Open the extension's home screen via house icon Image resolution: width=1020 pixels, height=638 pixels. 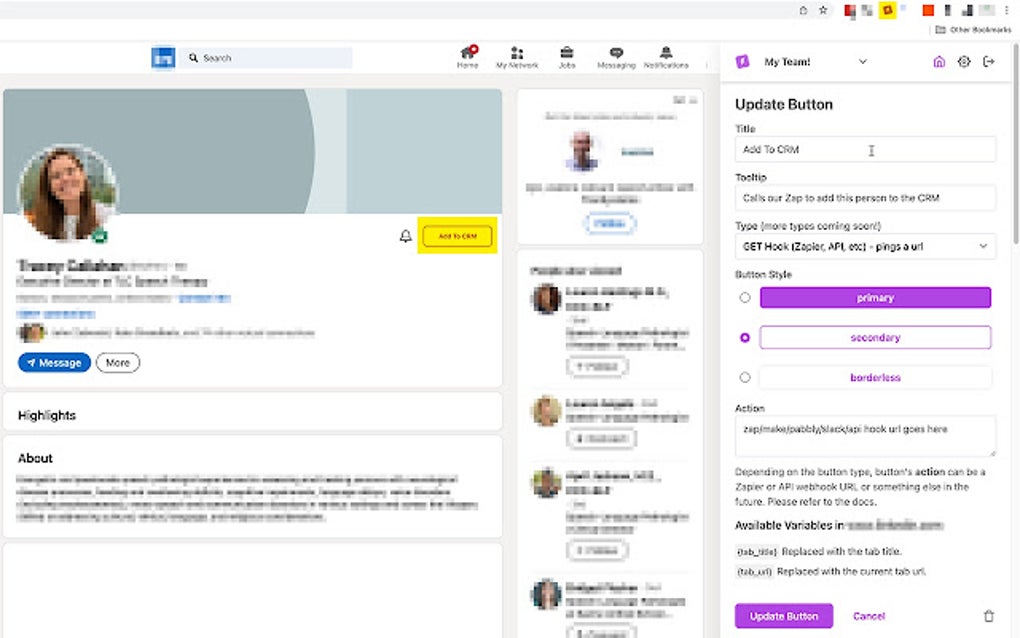click(x=939, y=61)
